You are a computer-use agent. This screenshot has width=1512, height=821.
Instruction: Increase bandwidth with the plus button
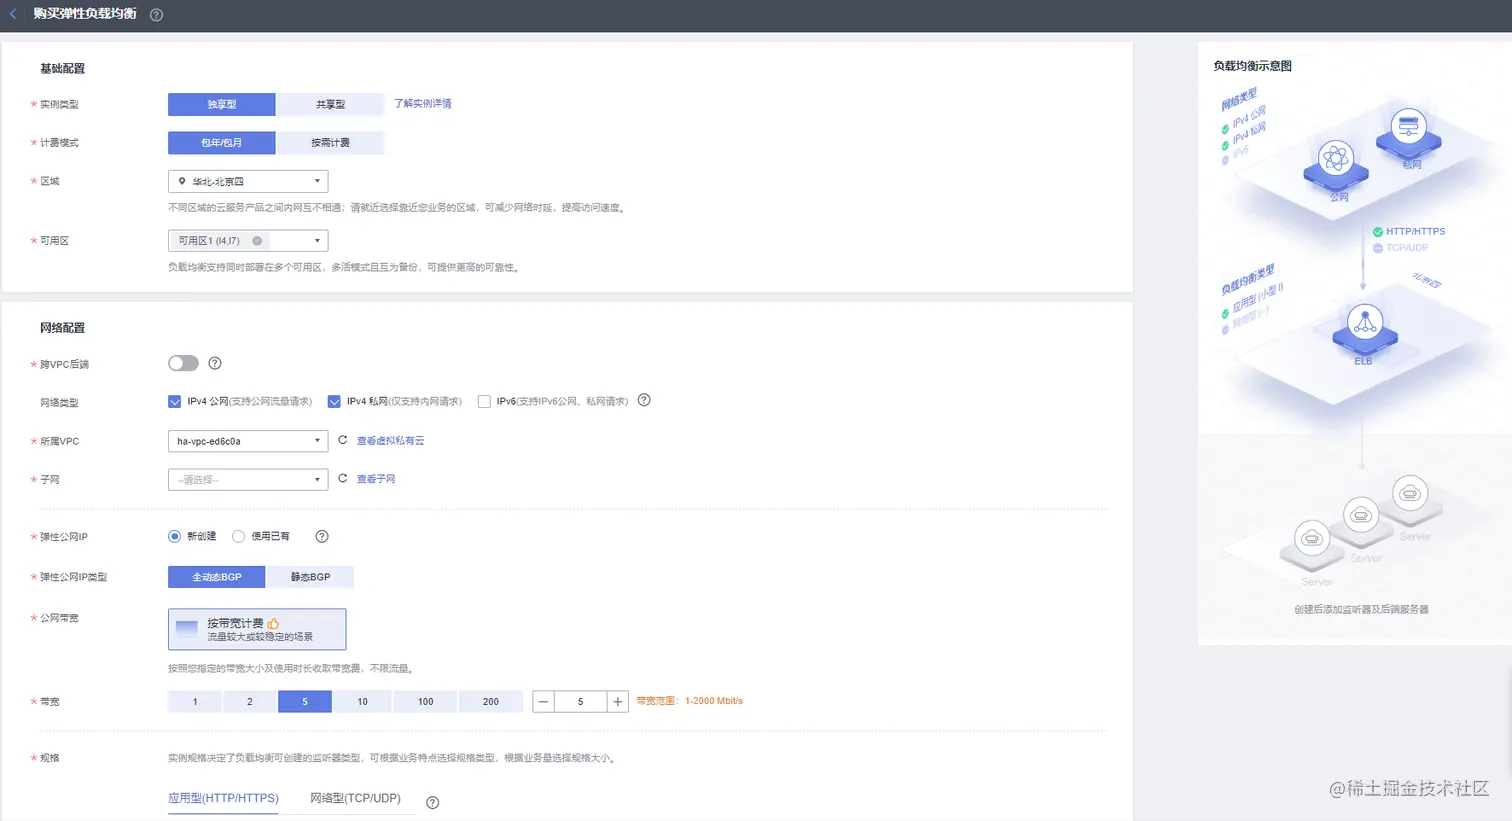(618, 702)
